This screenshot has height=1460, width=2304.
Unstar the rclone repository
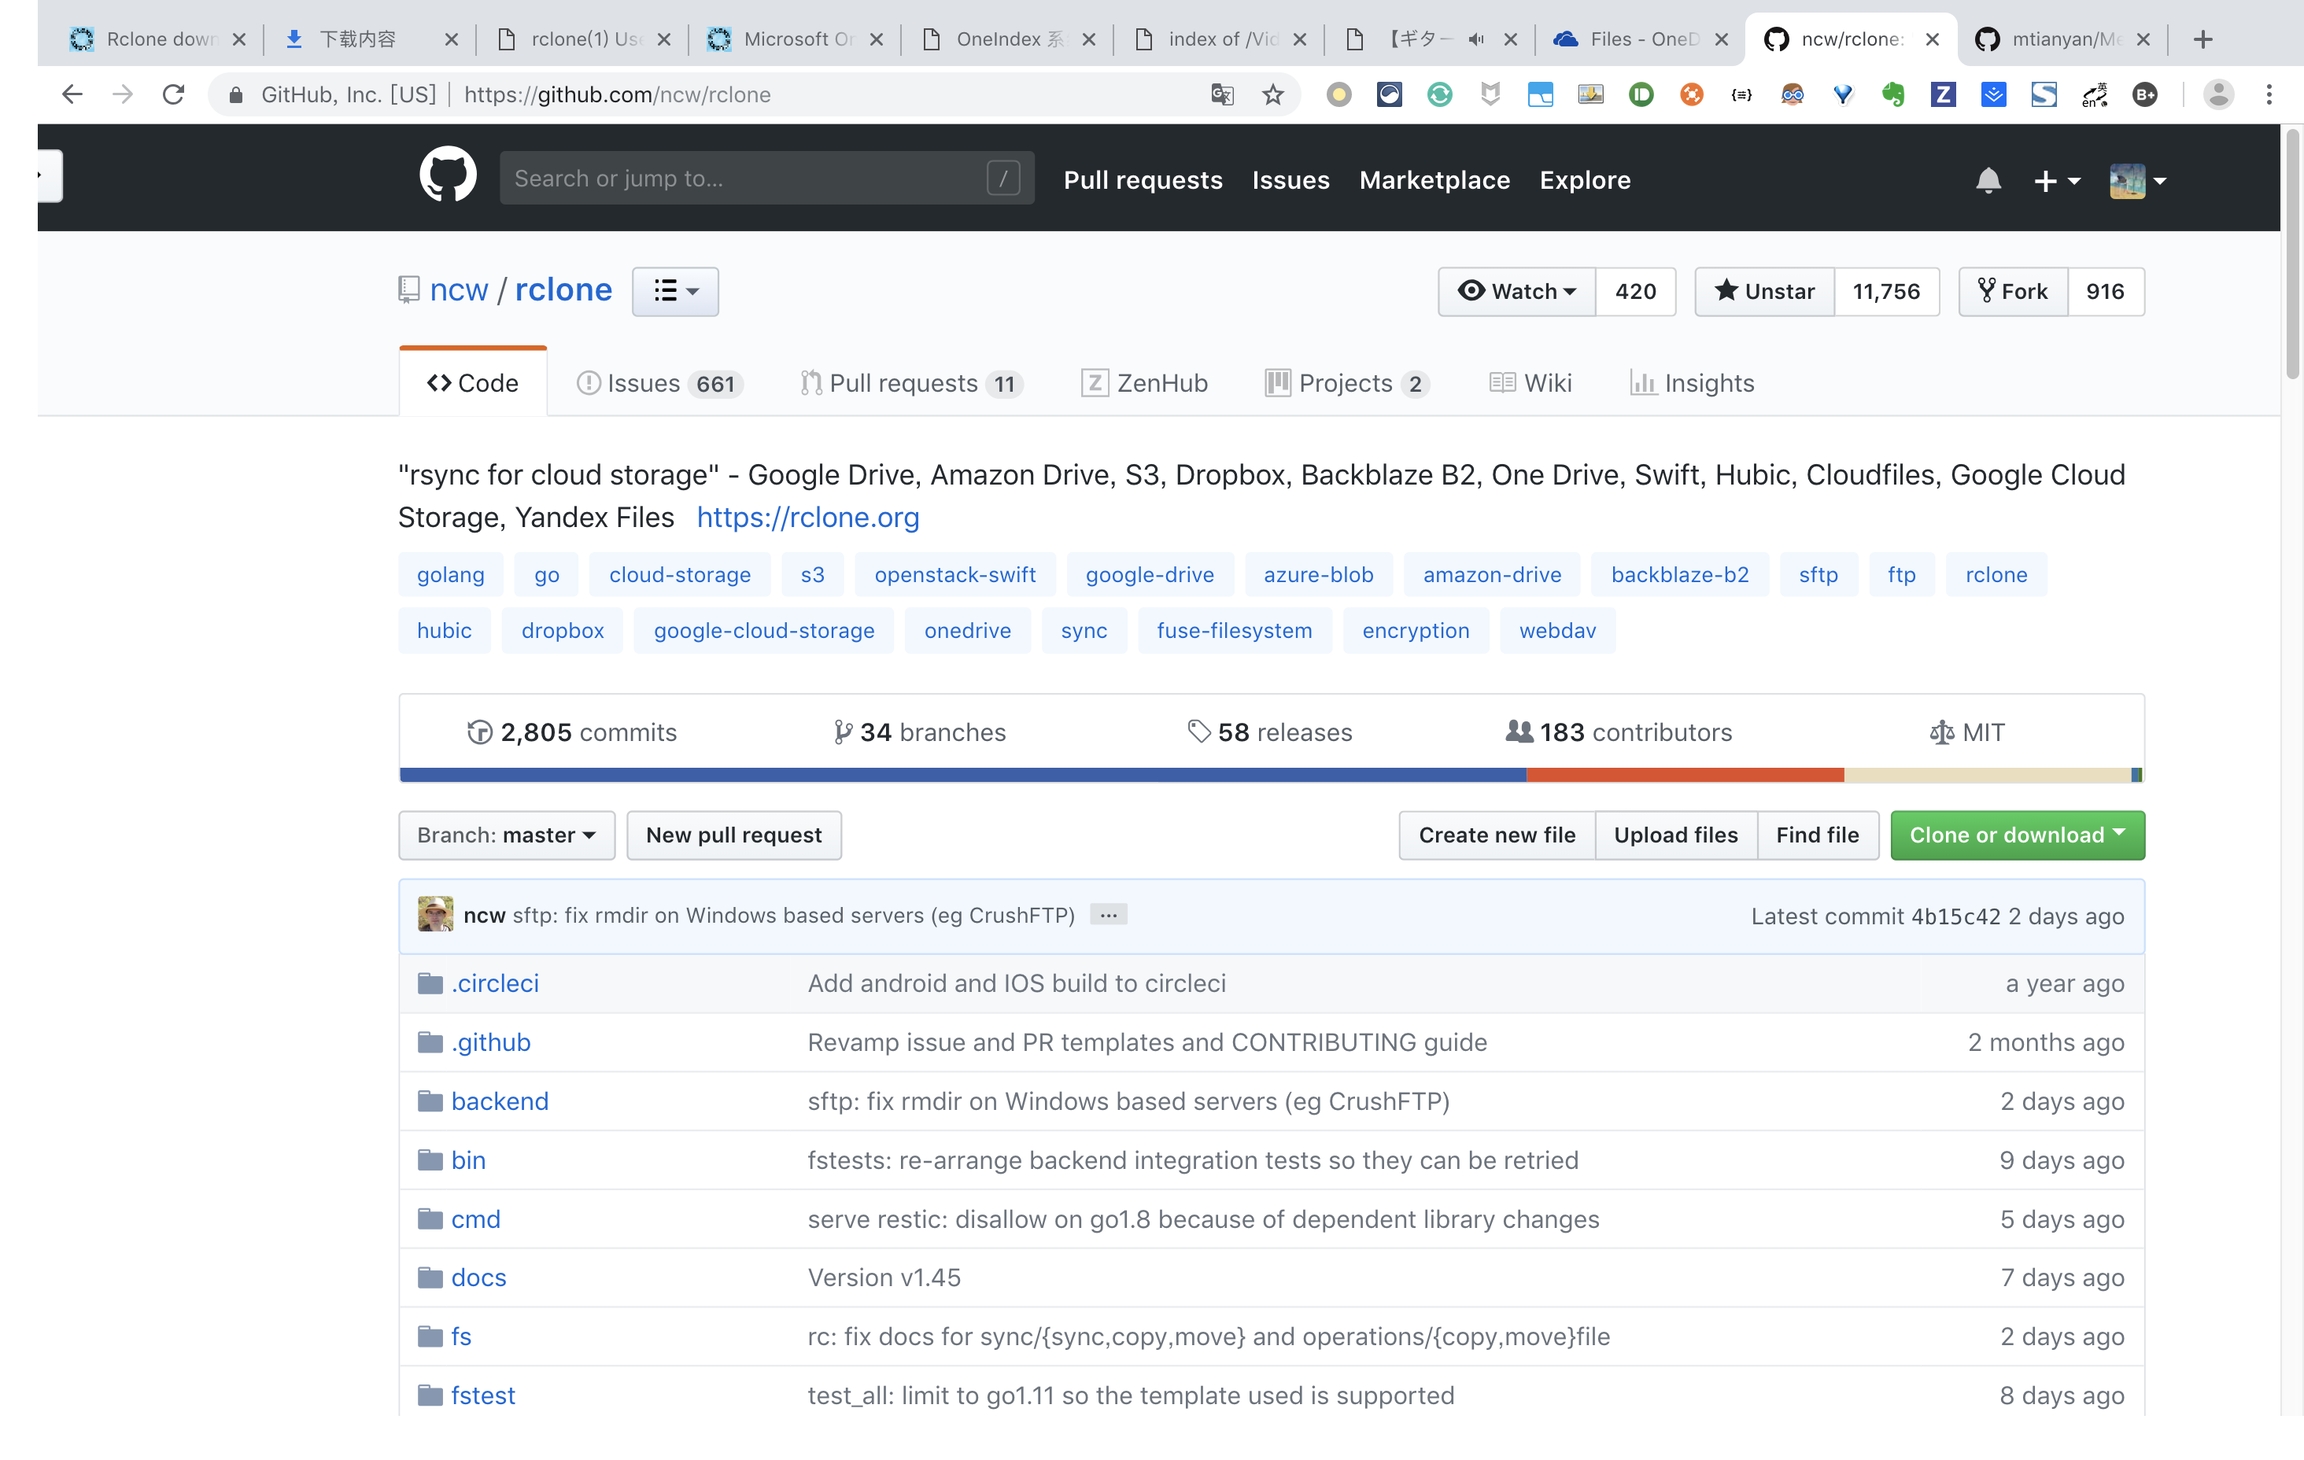point(1765,291)
